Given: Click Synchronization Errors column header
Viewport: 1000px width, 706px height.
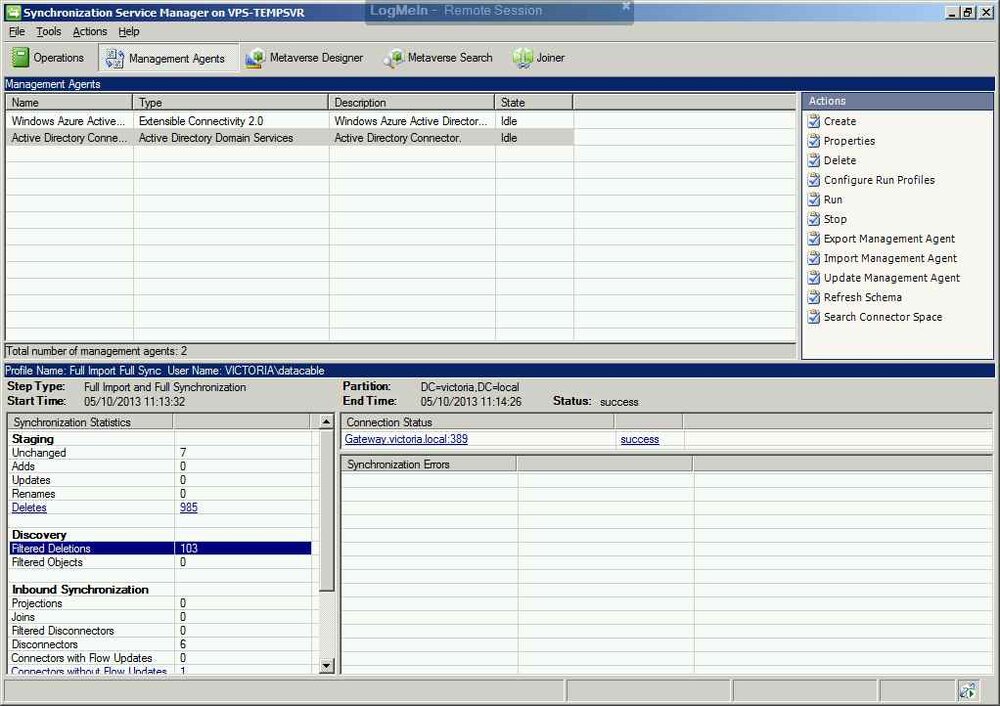Looking at the screenshot, I should 429,464.
